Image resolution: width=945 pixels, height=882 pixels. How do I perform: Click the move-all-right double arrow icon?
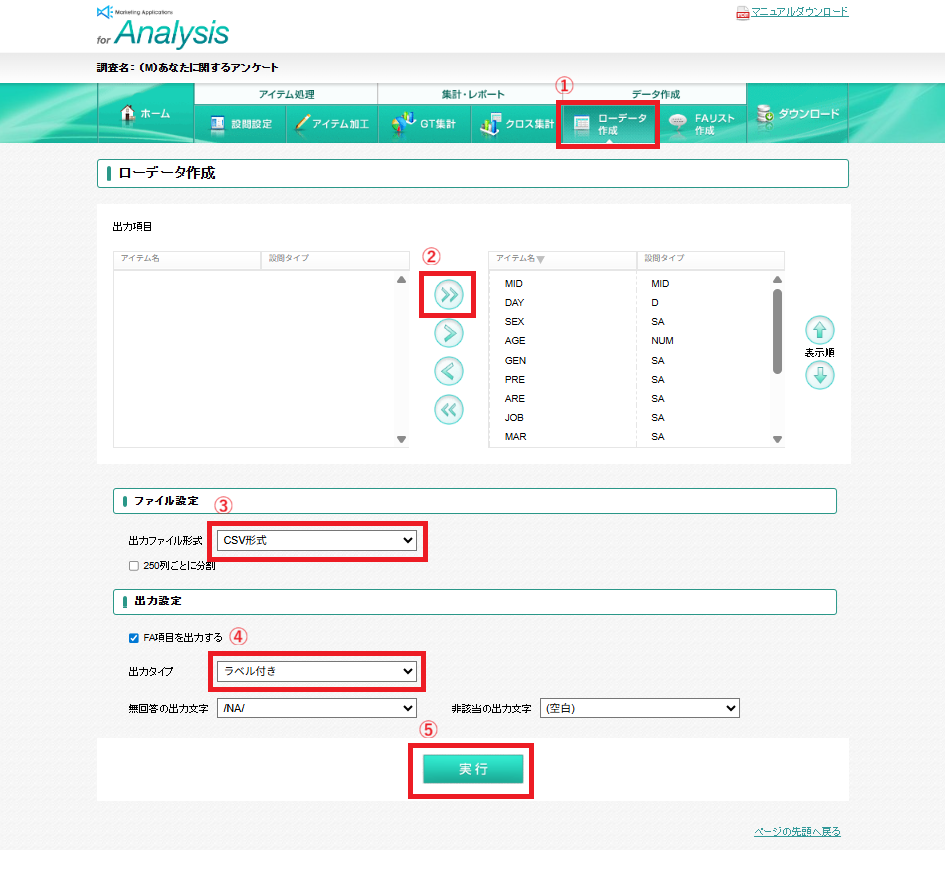click(448, 294)
